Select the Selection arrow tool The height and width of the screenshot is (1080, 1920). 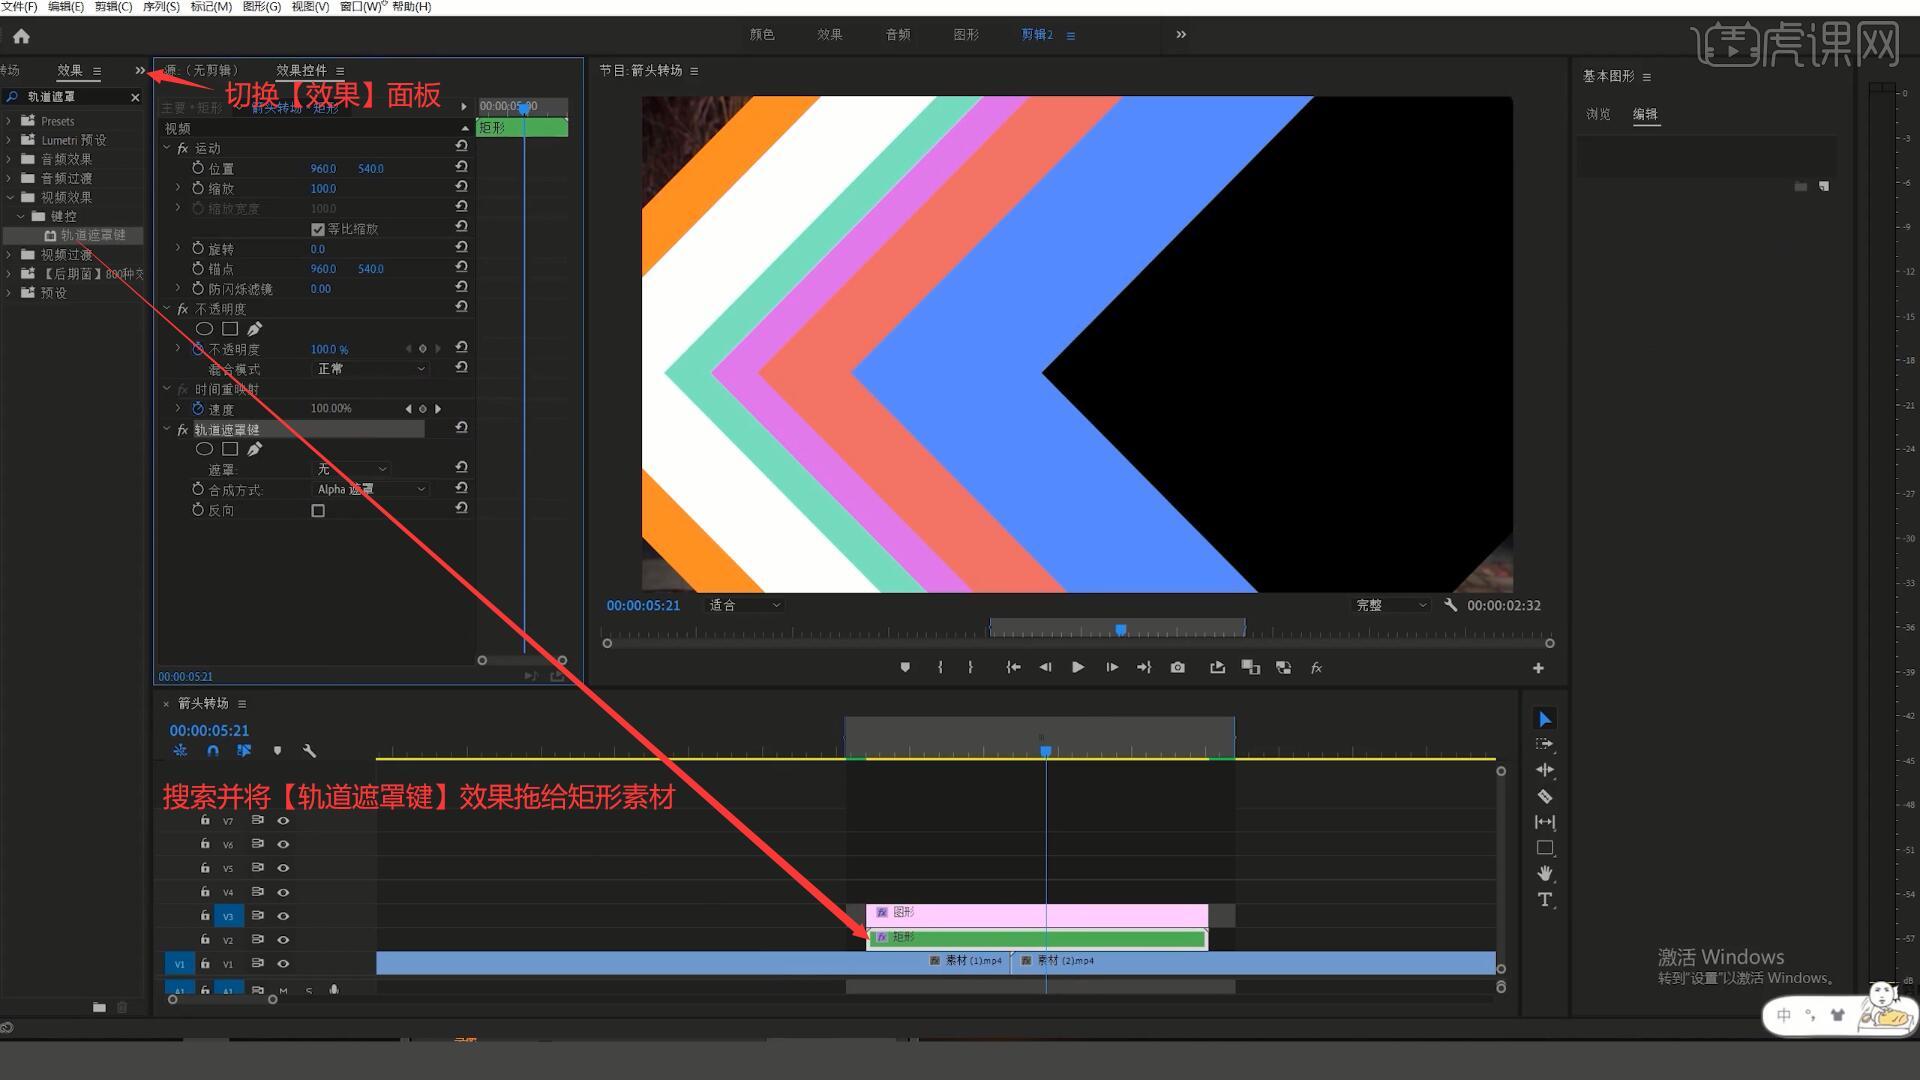tap(1545, 719)
